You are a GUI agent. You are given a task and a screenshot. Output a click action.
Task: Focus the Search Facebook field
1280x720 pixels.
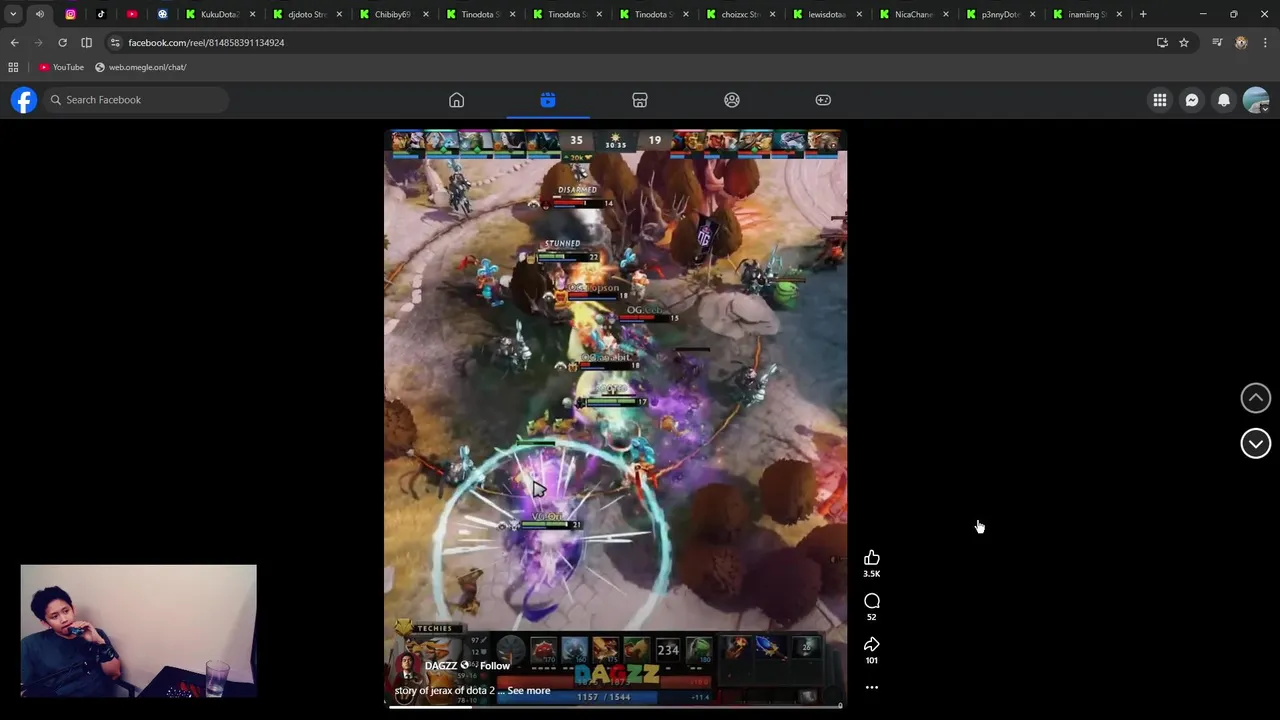(x=135, y=100)
